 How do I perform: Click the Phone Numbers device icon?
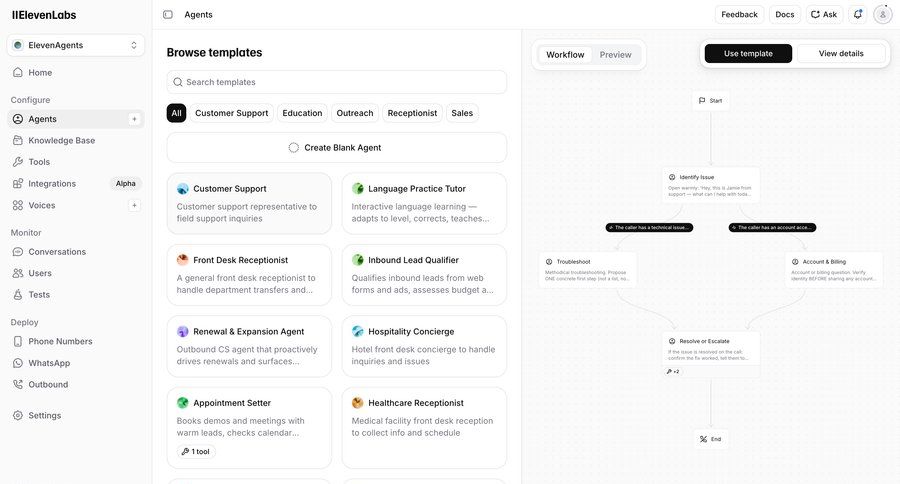coord(18,341)
